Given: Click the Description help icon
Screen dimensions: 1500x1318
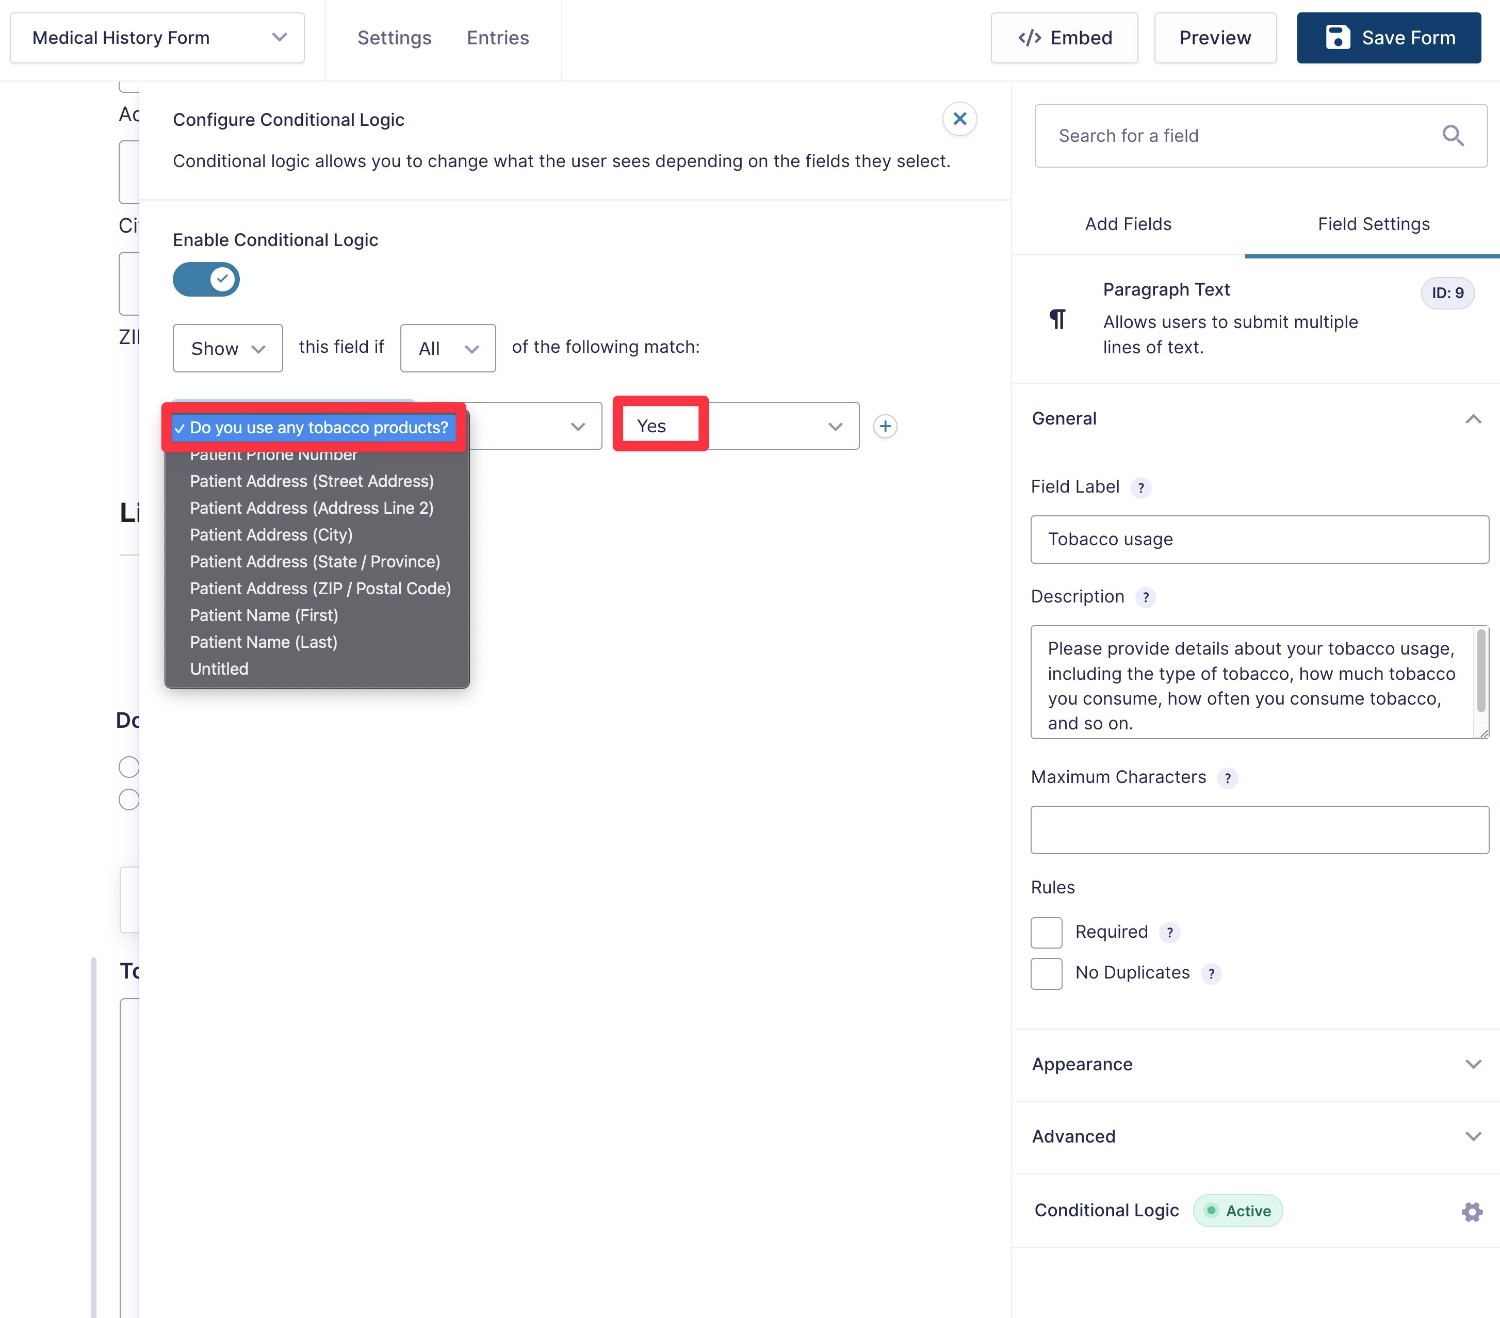Looking at the screenshot, I should pyautogui.click(x=1146, y=598).
